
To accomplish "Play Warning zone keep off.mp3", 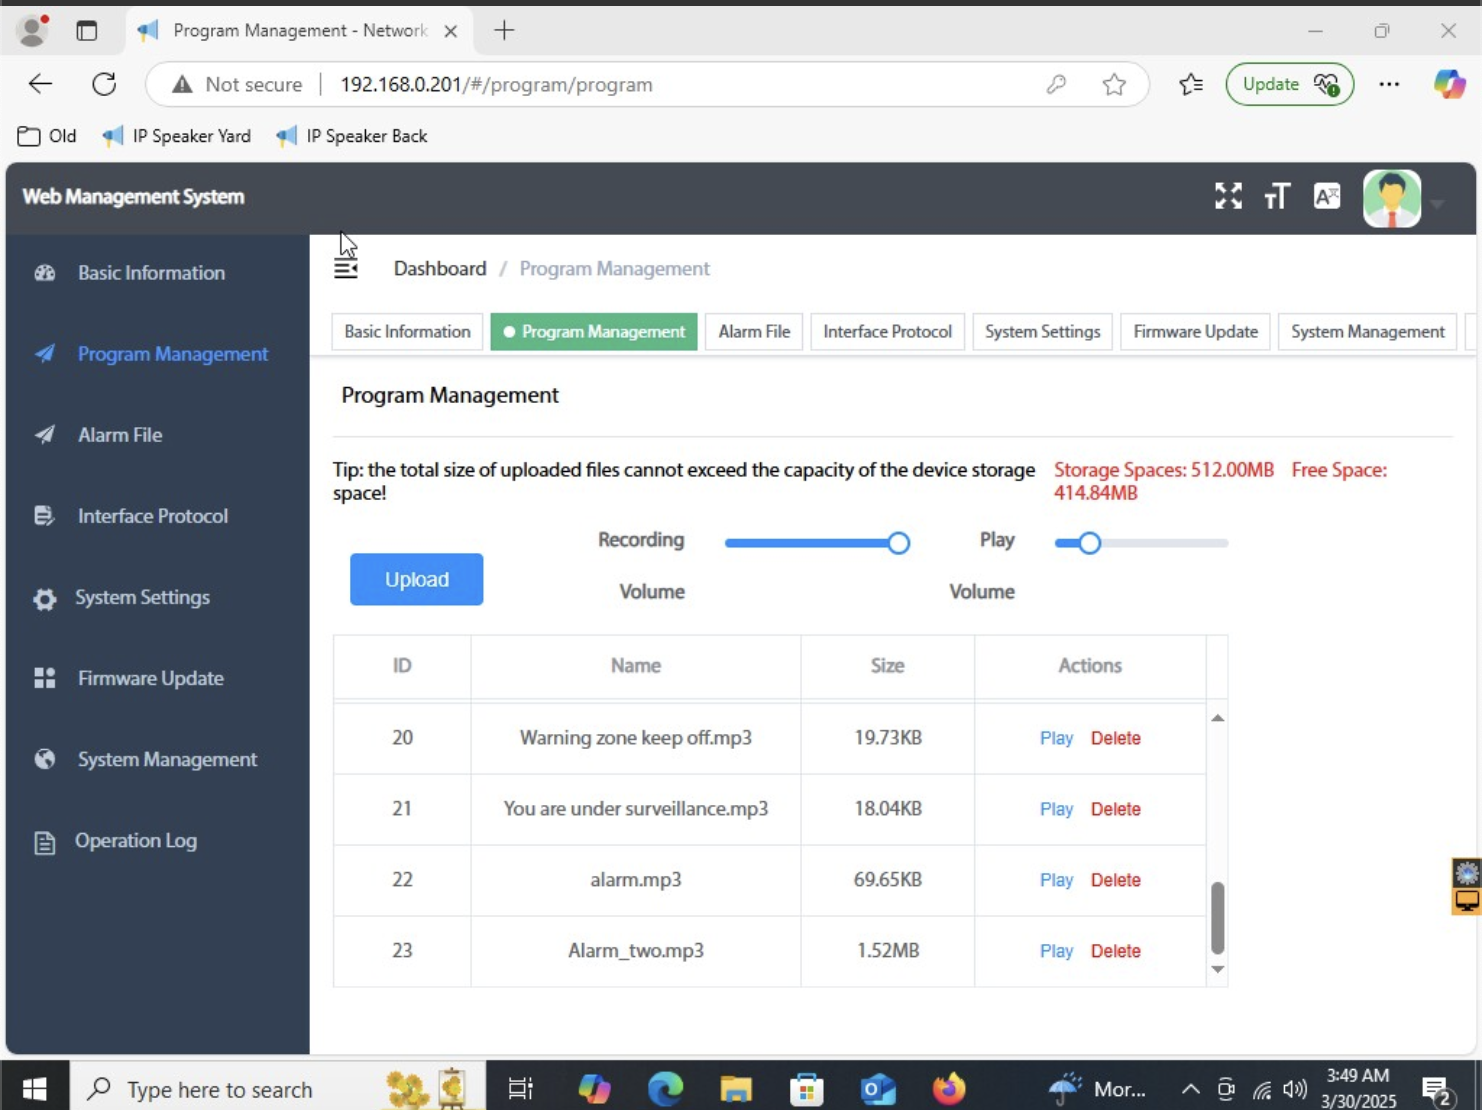I will coord(1056,738).
